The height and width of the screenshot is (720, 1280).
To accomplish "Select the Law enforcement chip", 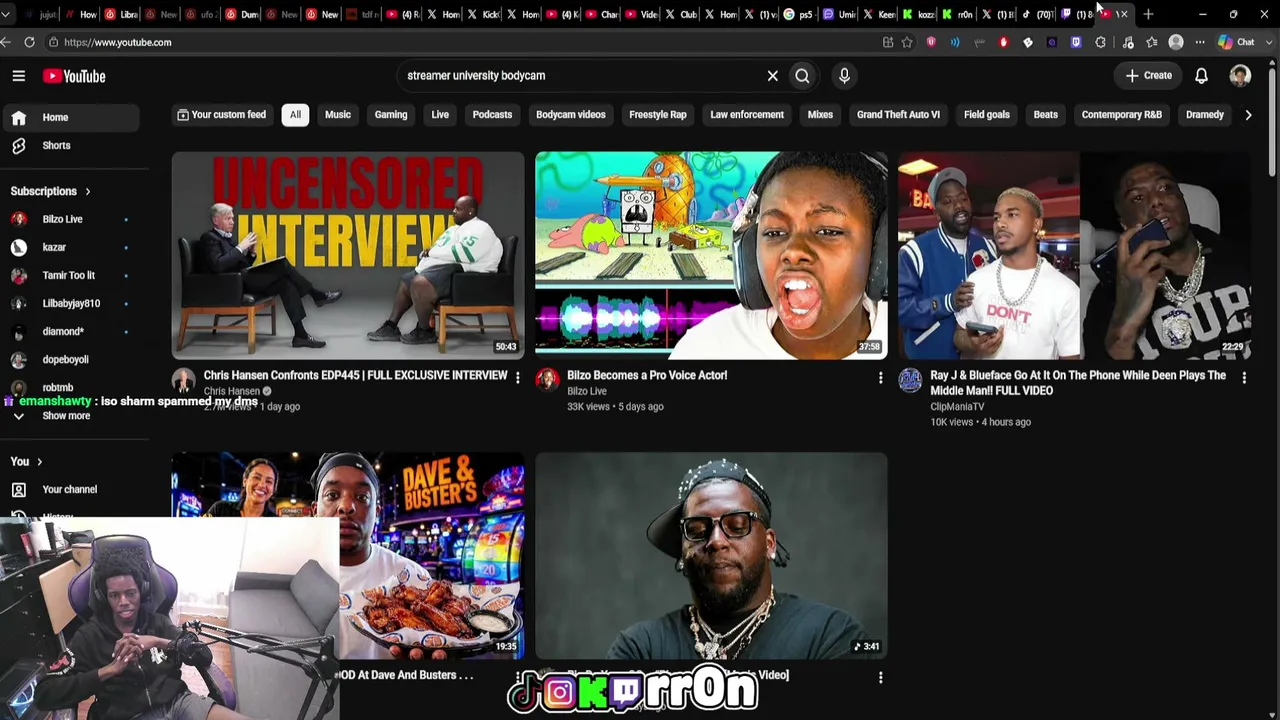I will click(x=747, y=115).
